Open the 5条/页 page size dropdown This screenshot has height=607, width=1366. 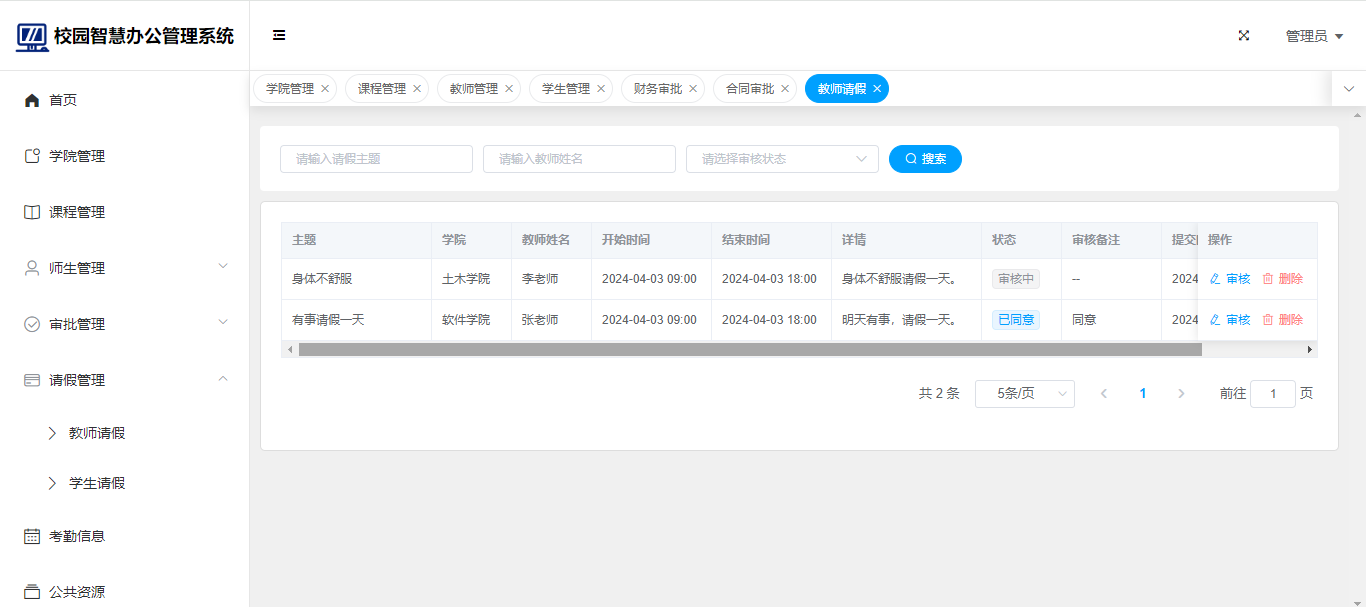coord(1024,394)
